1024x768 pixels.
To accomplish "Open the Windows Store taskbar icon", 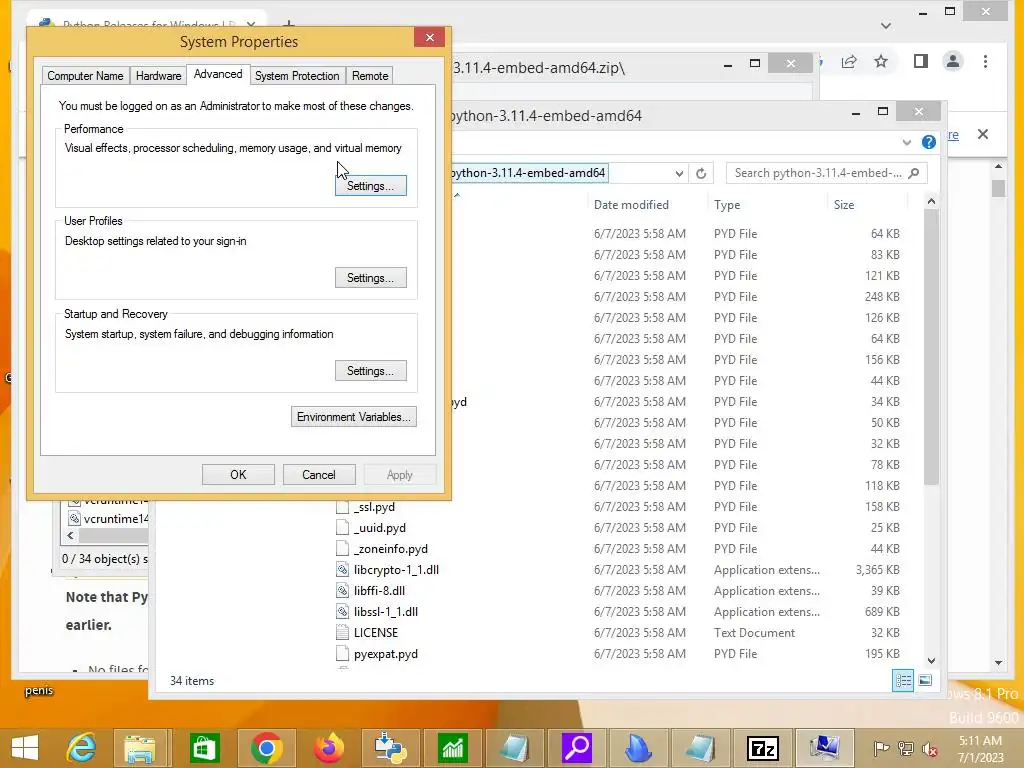I will [203, 747].
